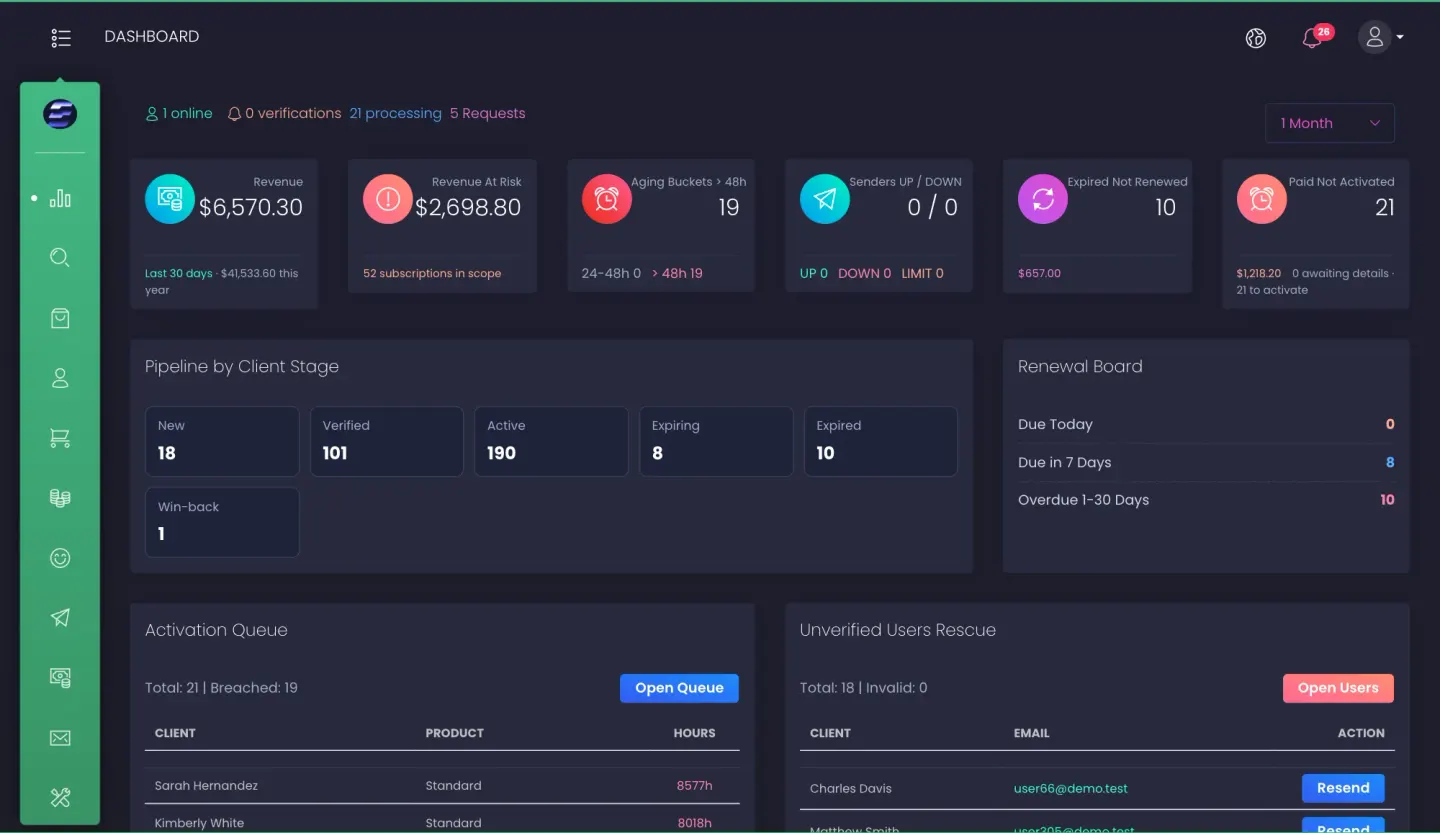
Task: Open the shopping bag sidebar icon
Action: (60, 318)
